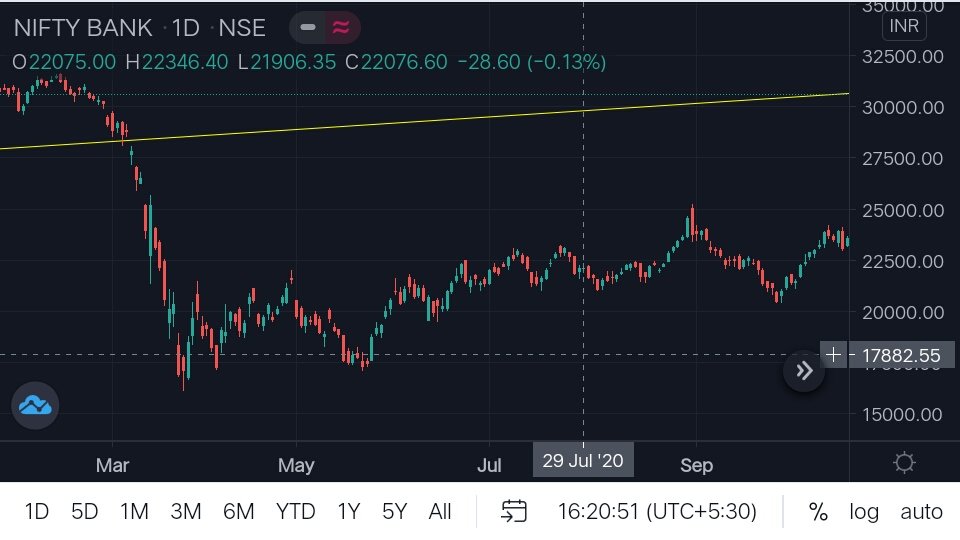Open timezone menu showing 16:20:51 (UTC+5:30)
This screenshot has width=960, height=540.
point(657,511)
